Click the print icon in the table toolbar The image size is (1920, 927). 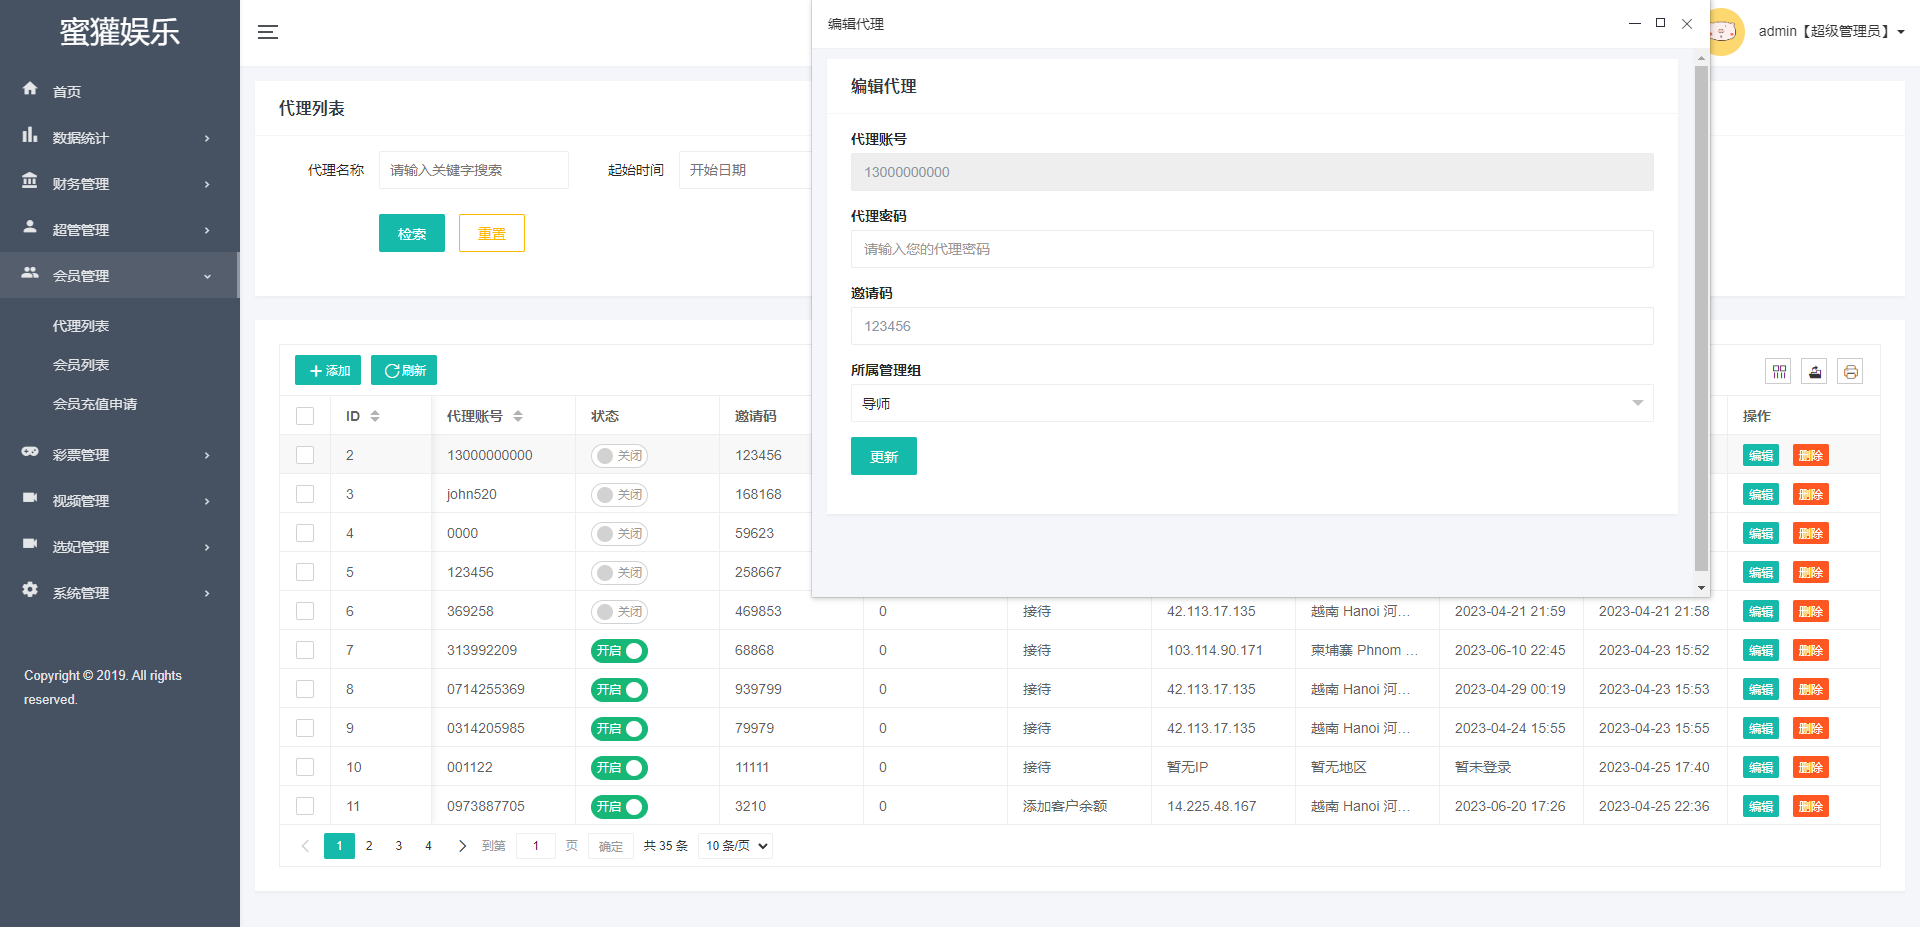point(1850,372)
